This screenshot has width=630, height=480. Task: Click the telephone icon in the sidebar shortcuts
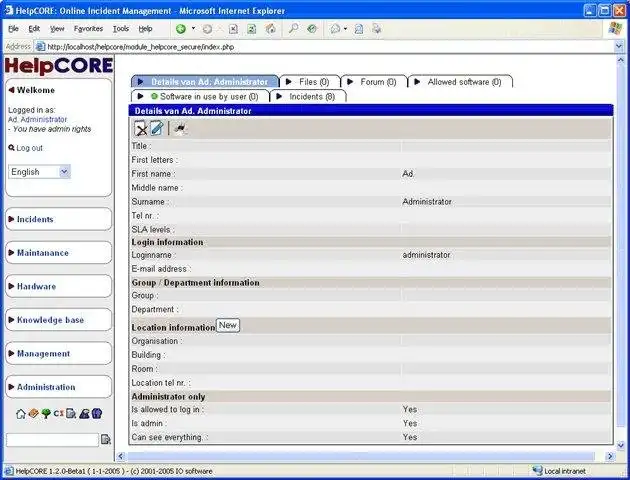click(84, 413)
